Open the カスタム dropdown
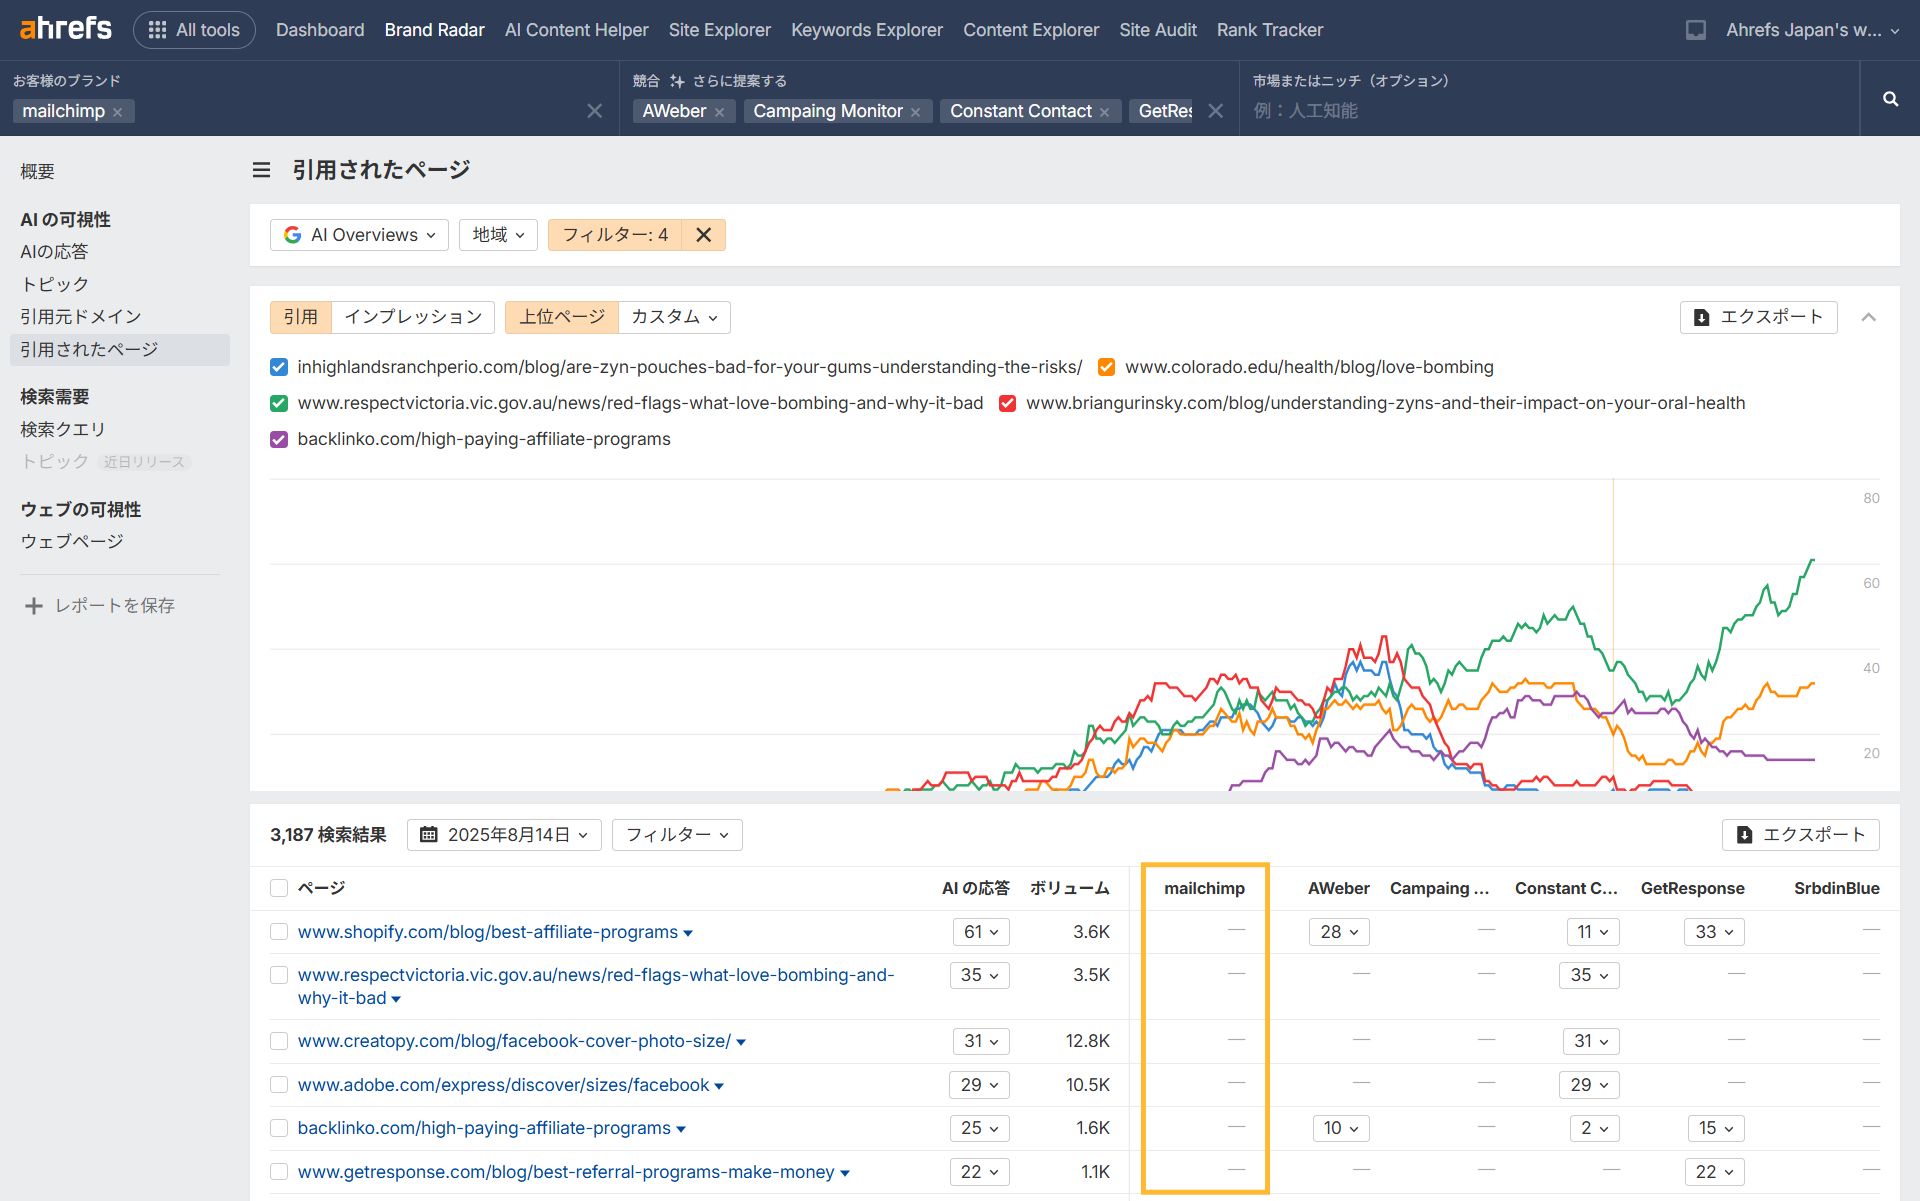 tap(673, 317)
